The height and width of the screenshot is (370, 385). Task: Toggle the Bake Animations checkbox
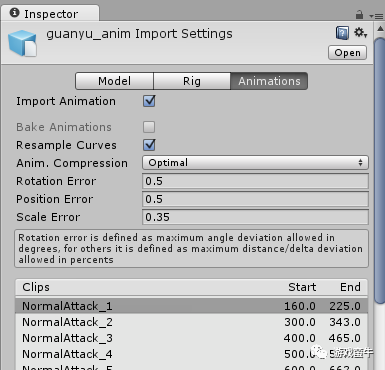(149, 127)
